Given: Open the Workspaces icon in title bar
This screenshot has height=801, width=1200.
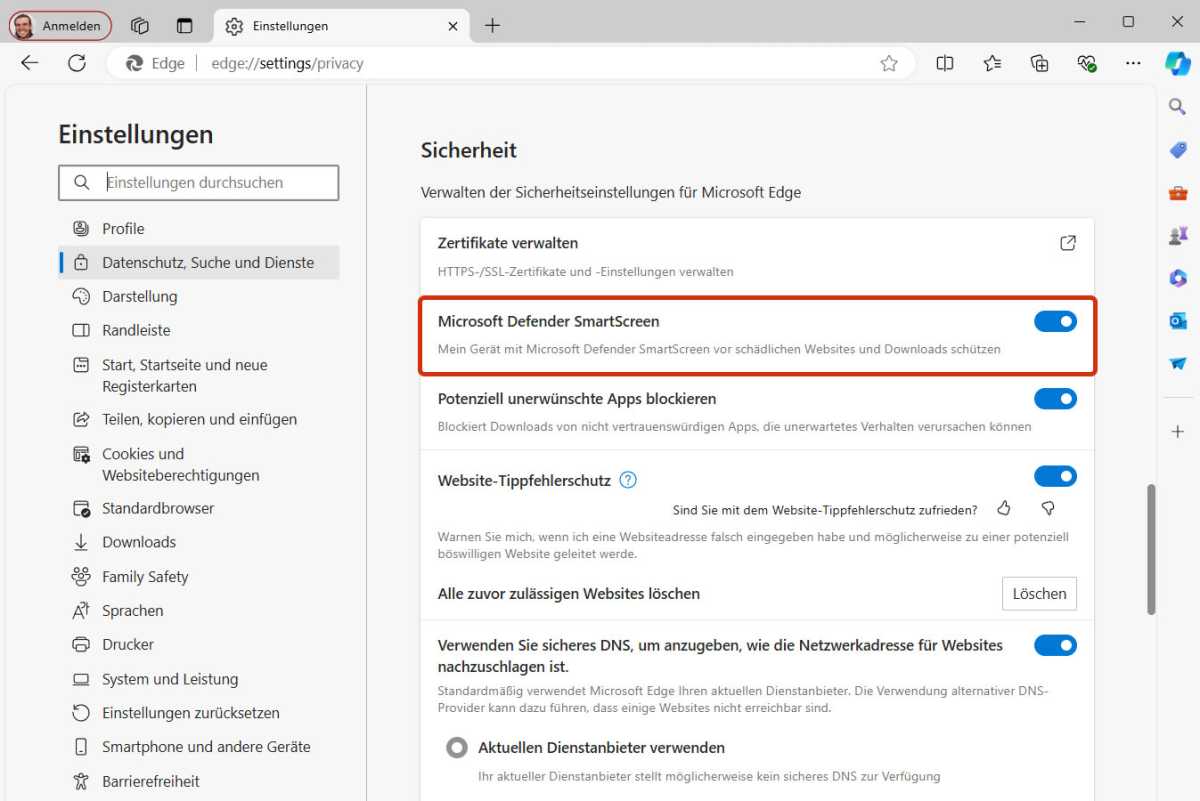Looking at the screenshot, I should [140, 26].
